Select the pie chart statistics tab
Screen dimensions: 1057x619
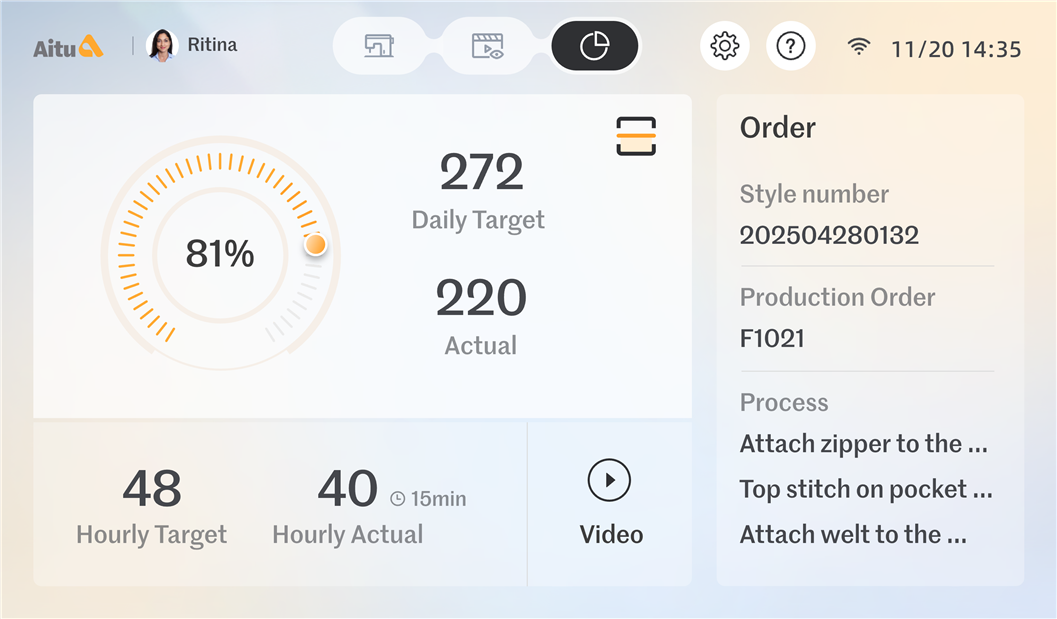[x=595, y=46]
